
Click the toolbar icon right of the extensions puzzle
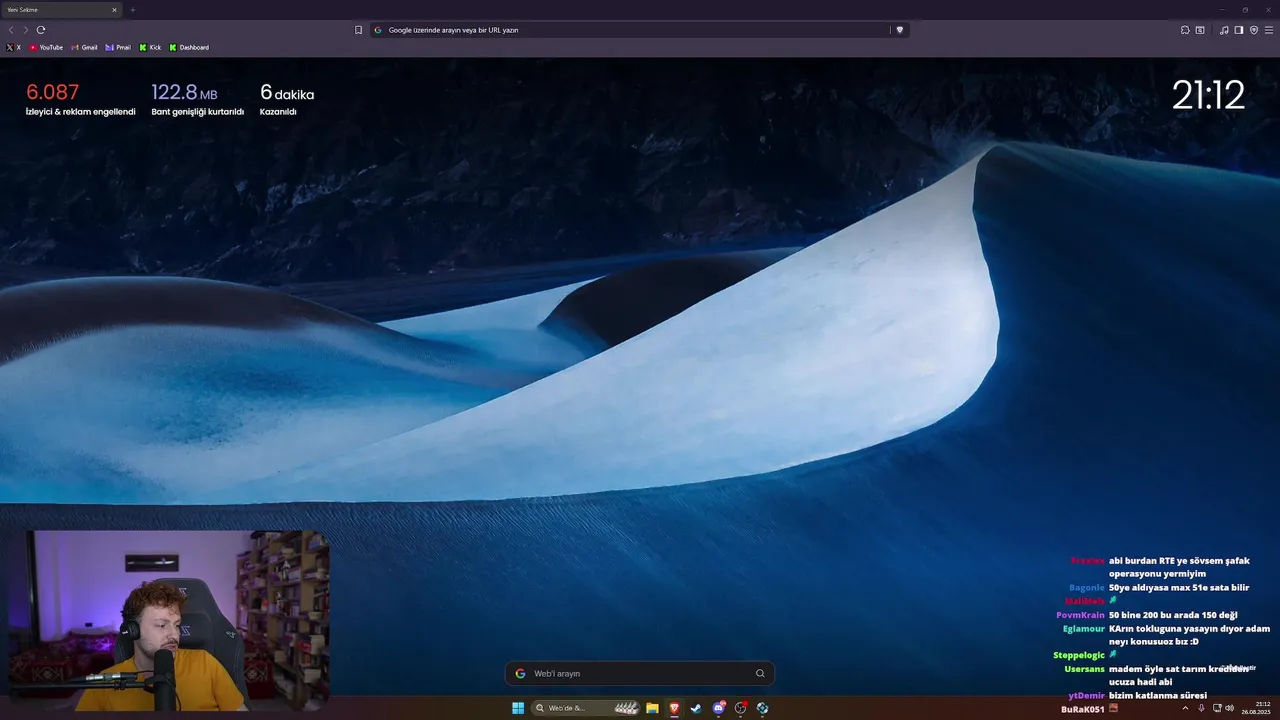(1200, 30)
